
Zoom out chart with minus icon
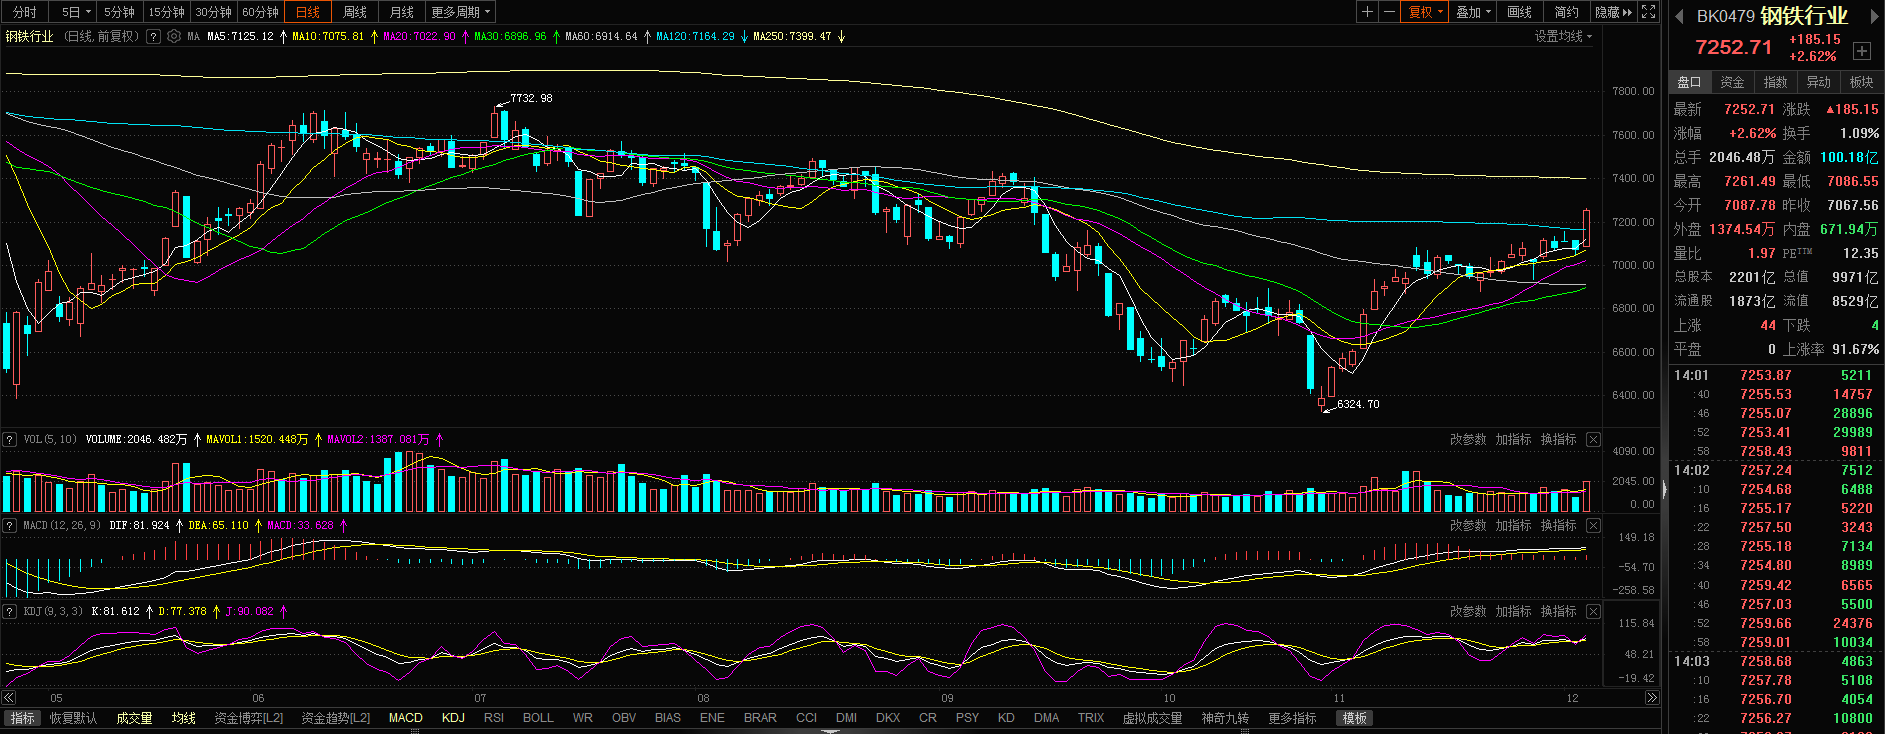[x=1389, y=12]
